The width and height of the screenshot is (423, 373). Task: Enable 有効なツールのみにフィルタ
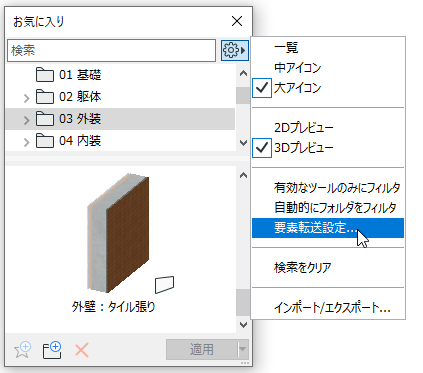pos(337,188)
